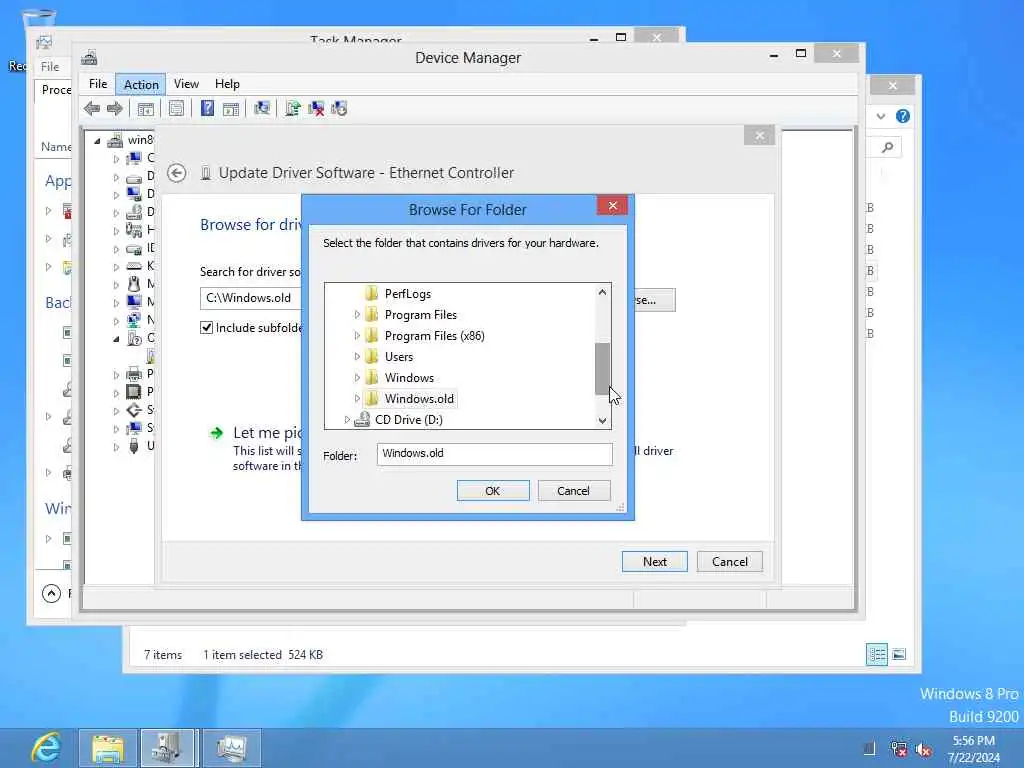Select the Windows folder row
The width and height of the screenshot is (1024, 768).
(409, 377)
